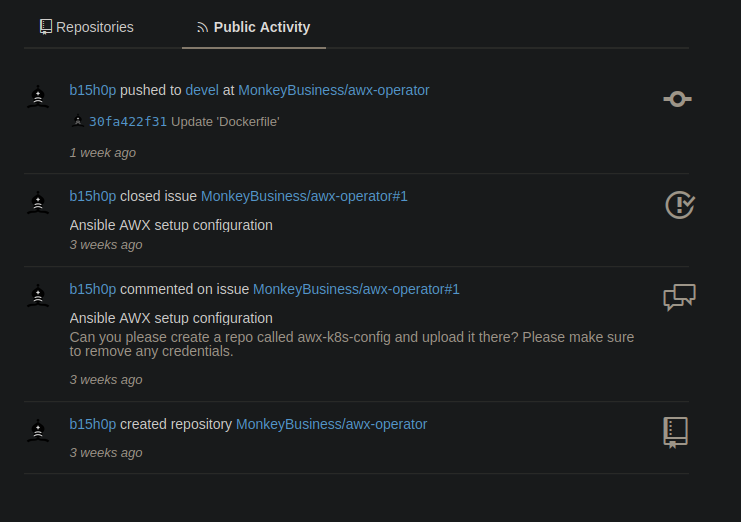741x522 pixels.
Task: Open awx-operator#1 link in commented entry
Action: [356, 289]
